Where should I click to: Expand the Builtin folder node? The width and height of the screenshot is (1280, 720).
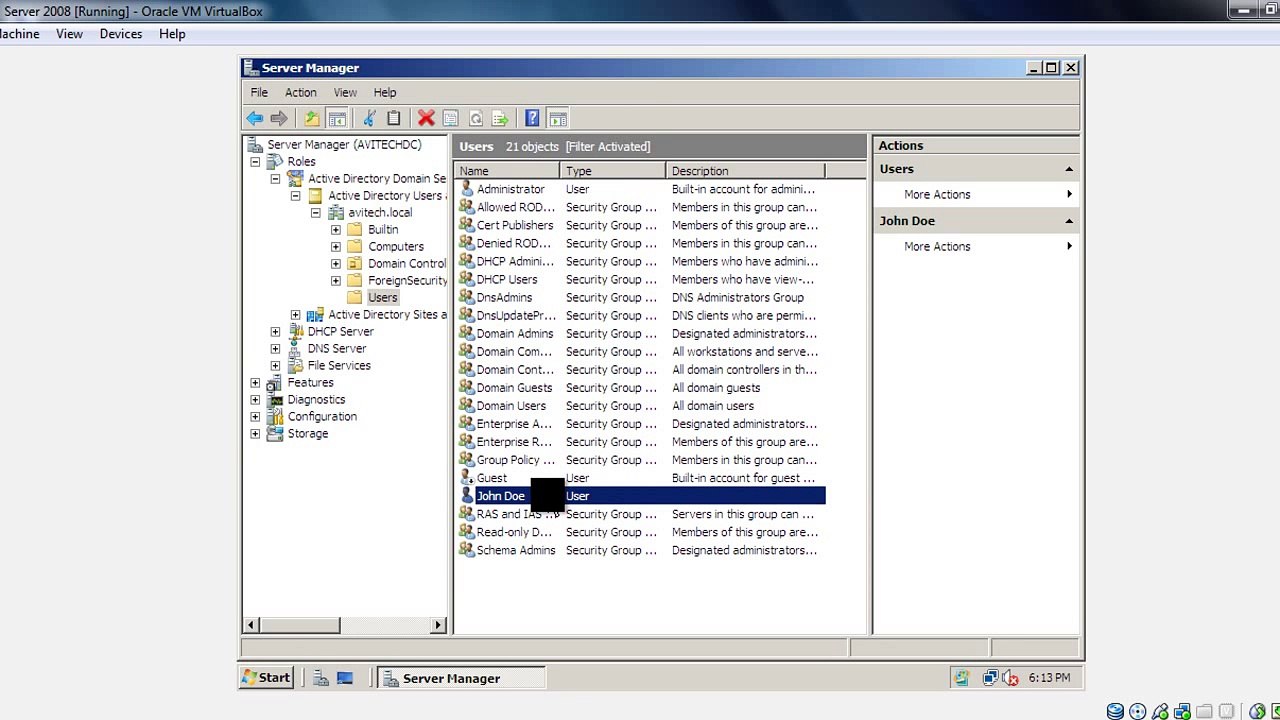335,230
